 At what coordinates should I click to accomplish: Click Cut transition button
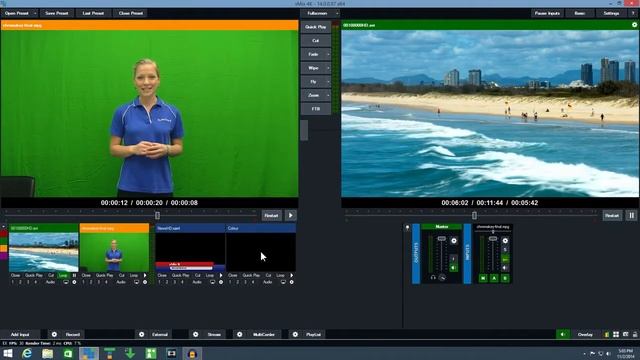316,40
